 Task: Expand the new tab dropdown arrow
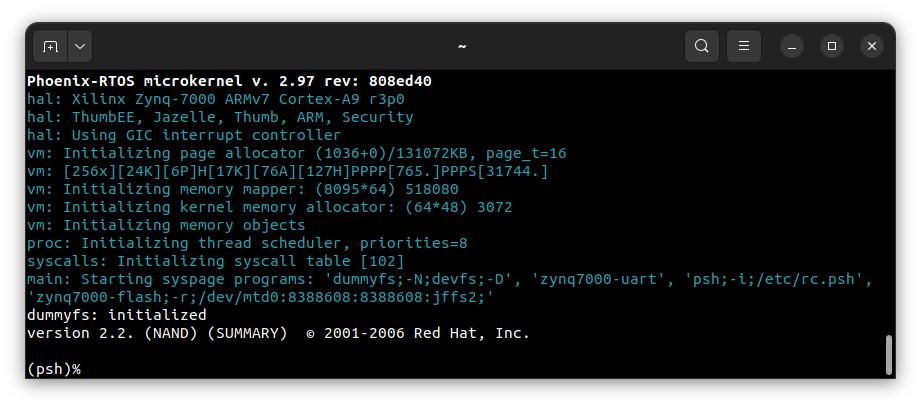(79, 46)
